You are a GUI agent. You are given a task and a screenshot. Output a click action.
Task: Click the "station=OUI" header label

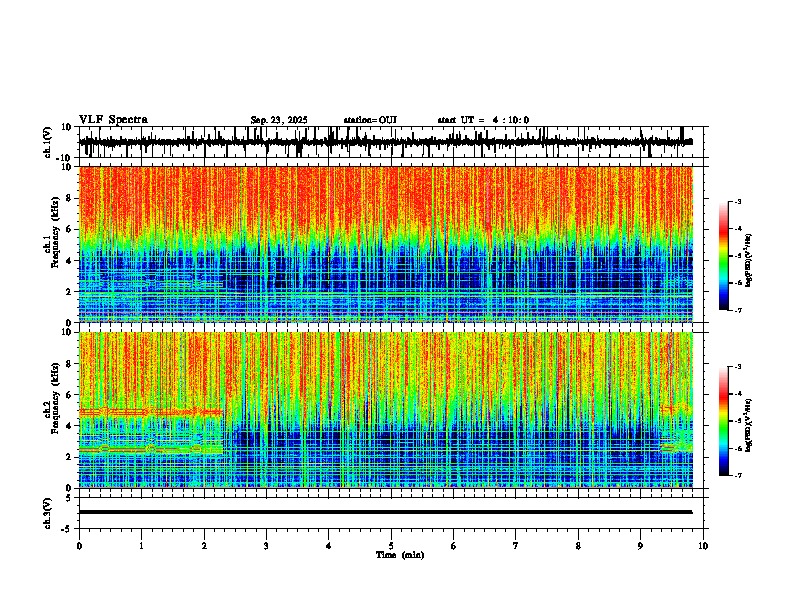(370, 120)
